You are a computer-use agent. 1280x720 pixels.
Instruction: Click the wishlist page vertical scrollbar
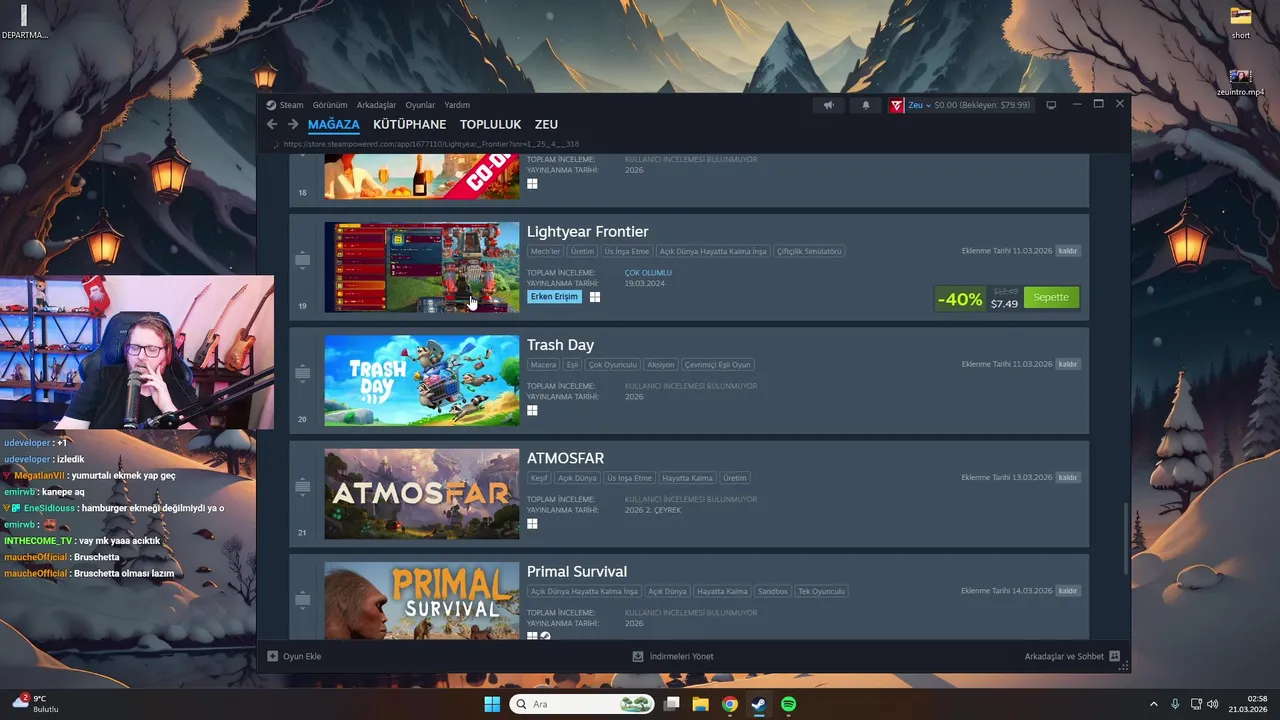pyautogui.click(x=1125, y=538)
